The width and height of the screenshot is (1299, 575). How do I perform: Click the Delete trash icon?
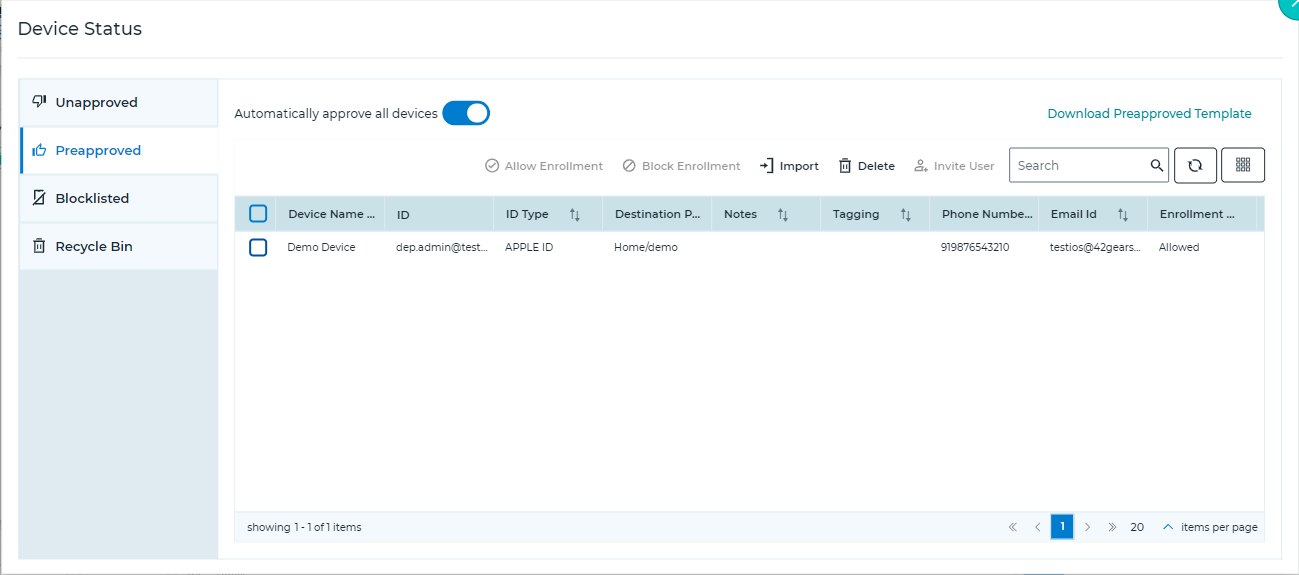(845, 166)
